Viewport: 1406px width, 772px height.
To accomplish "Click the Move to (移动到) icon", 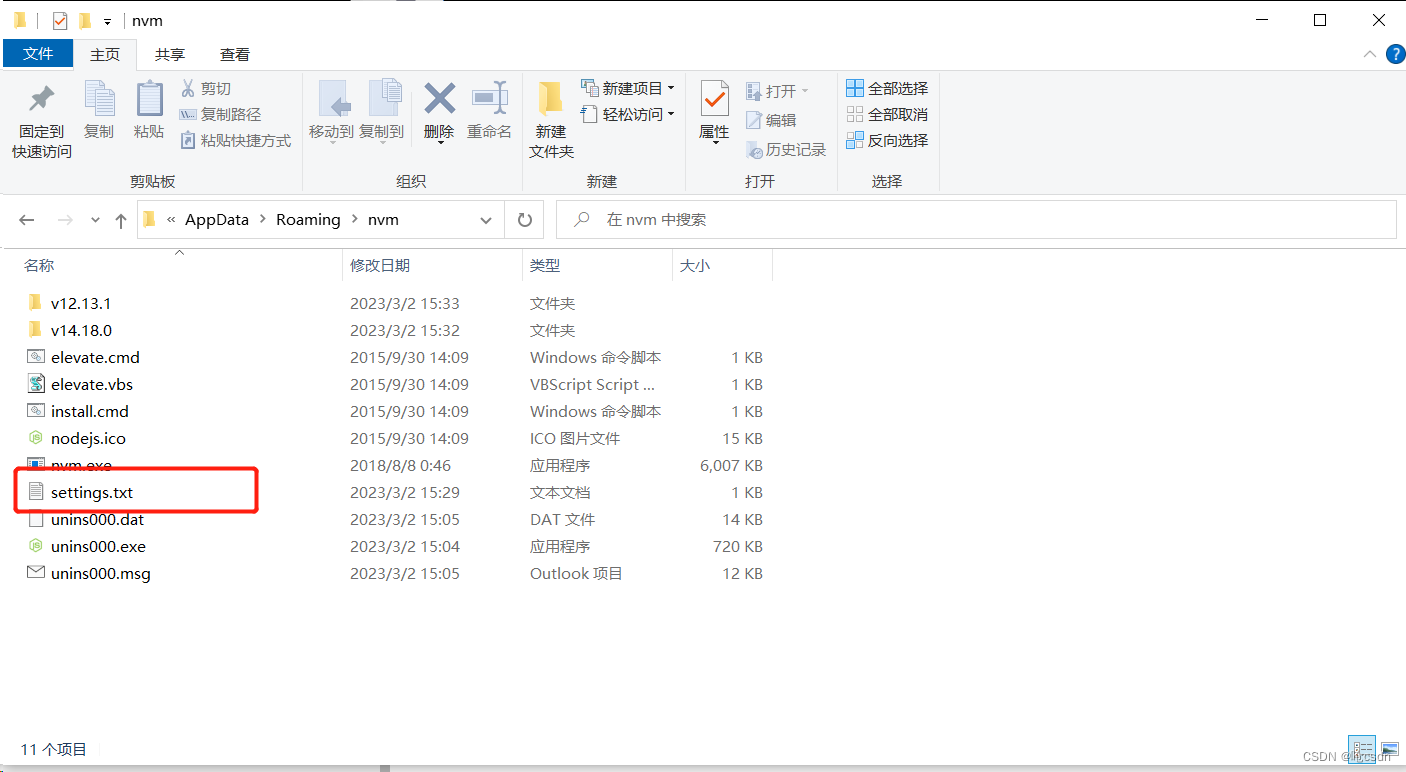I will (334, 100).
